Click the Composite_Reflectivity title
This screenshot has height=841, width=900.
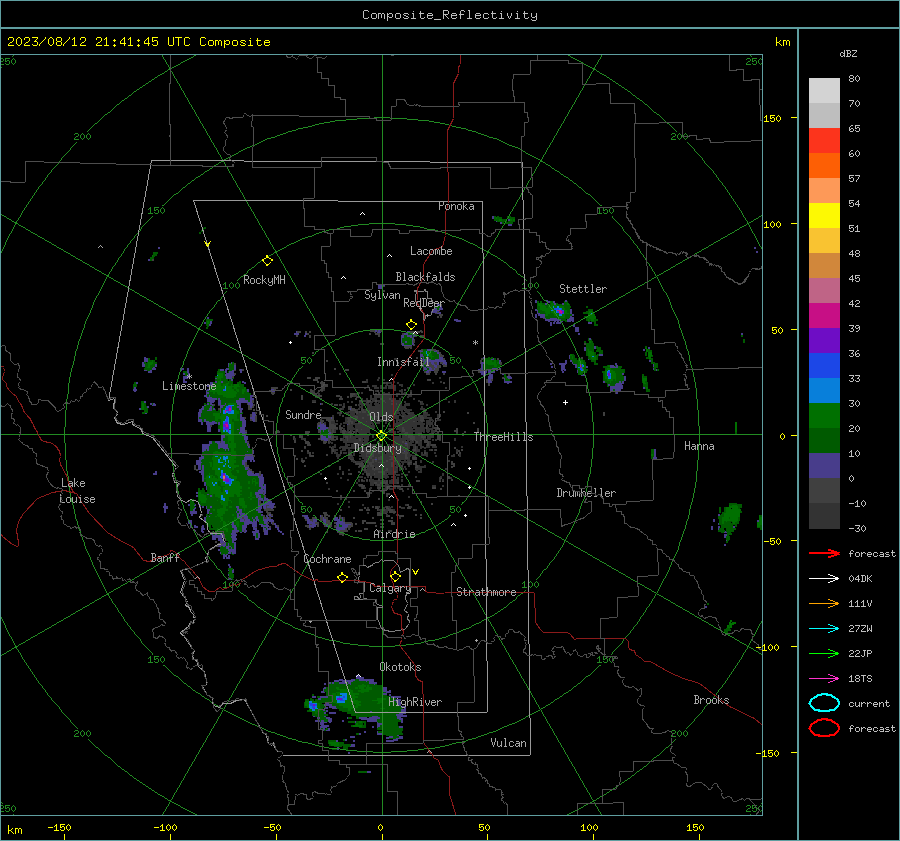pos(450,15)
